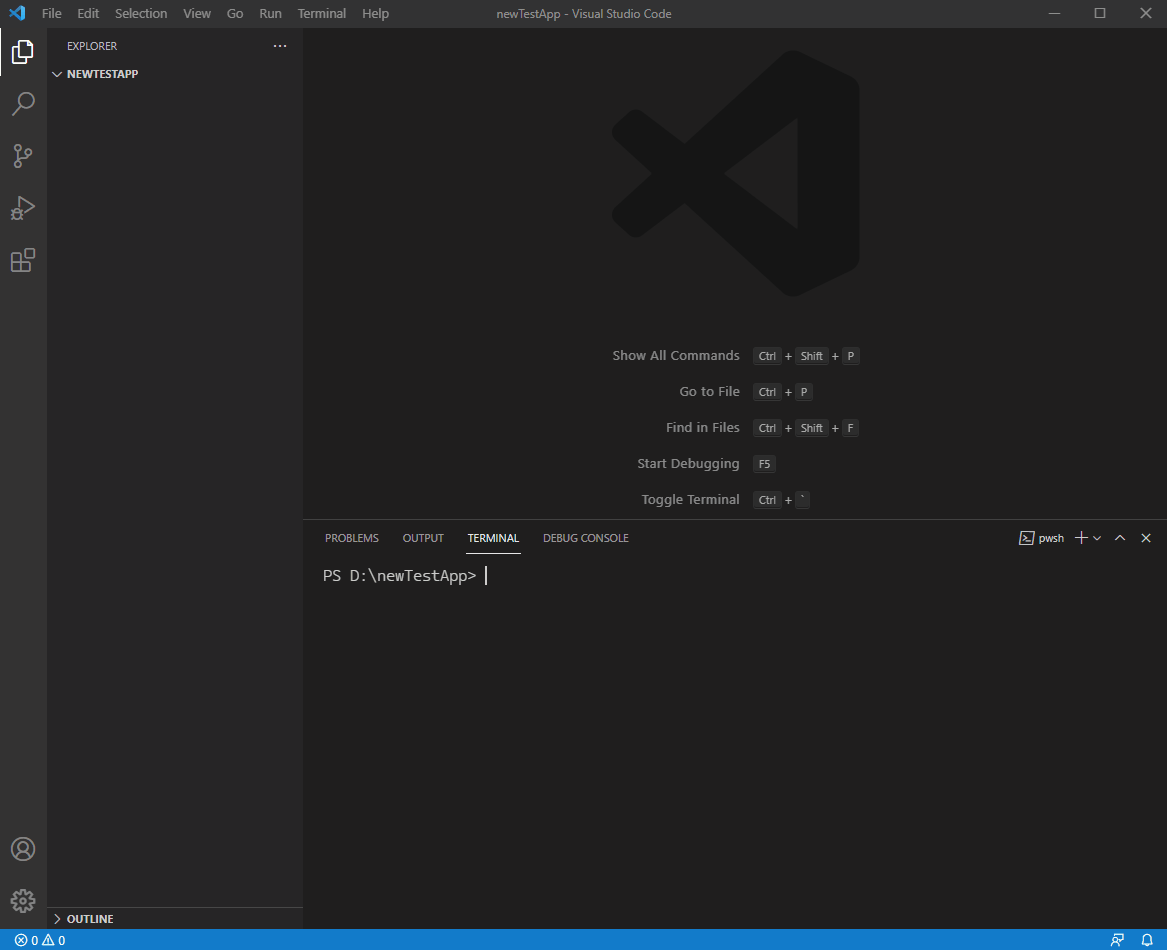The width and height of the screenshot is (1167, 950).
Task: Click the OUTLINE section label
Action: pos(90,919)
